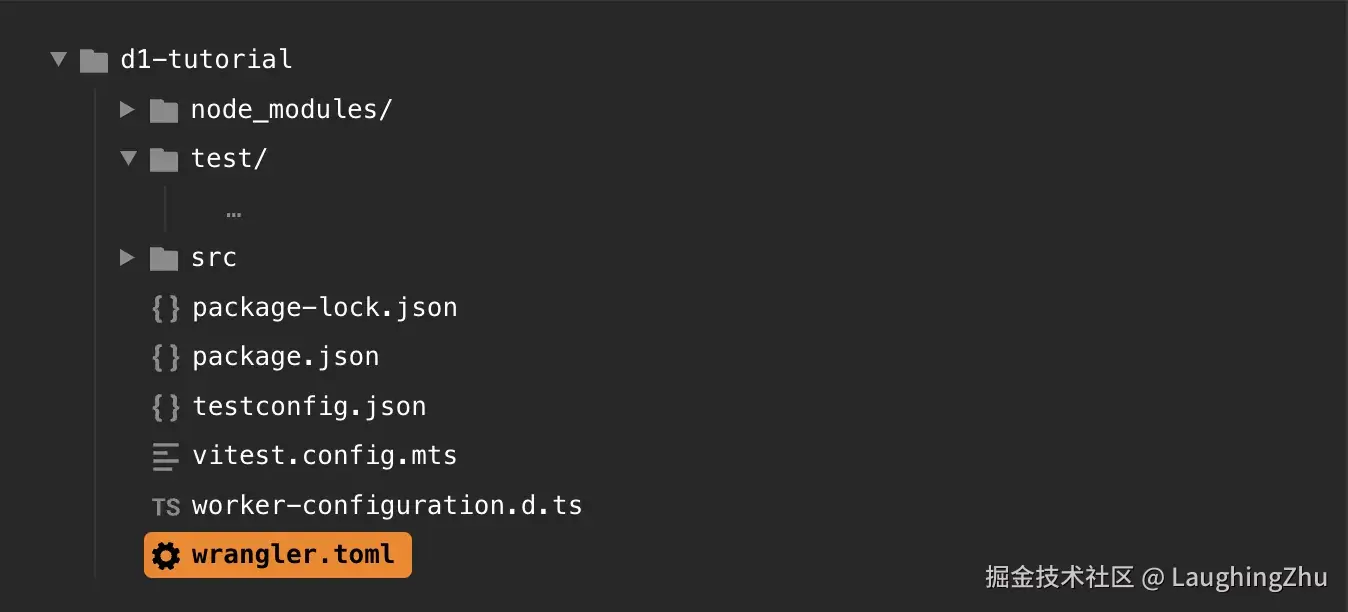Collapse the test folder arrow
Screen dimensions: 1348x612
click(128, 158)
